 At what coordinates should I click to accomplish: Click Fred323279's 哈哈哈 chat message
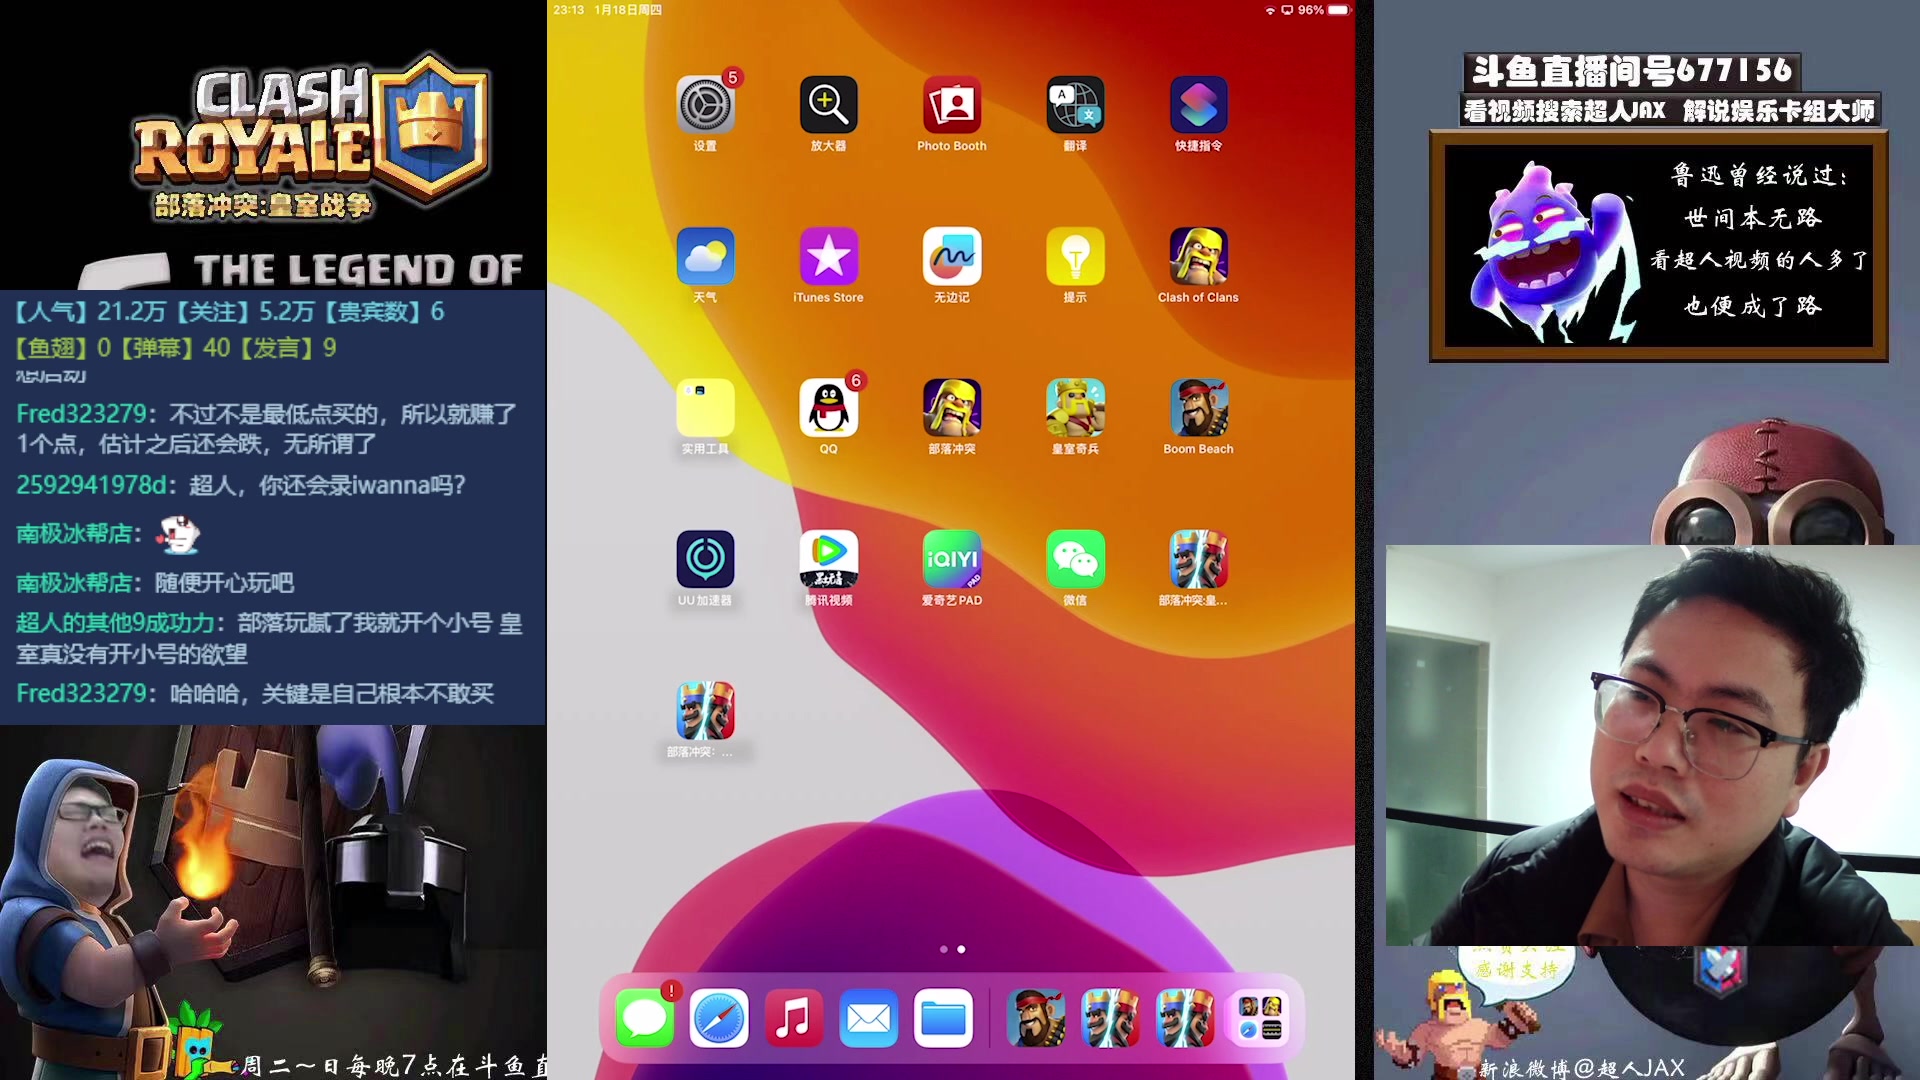(x=255, y=694)
